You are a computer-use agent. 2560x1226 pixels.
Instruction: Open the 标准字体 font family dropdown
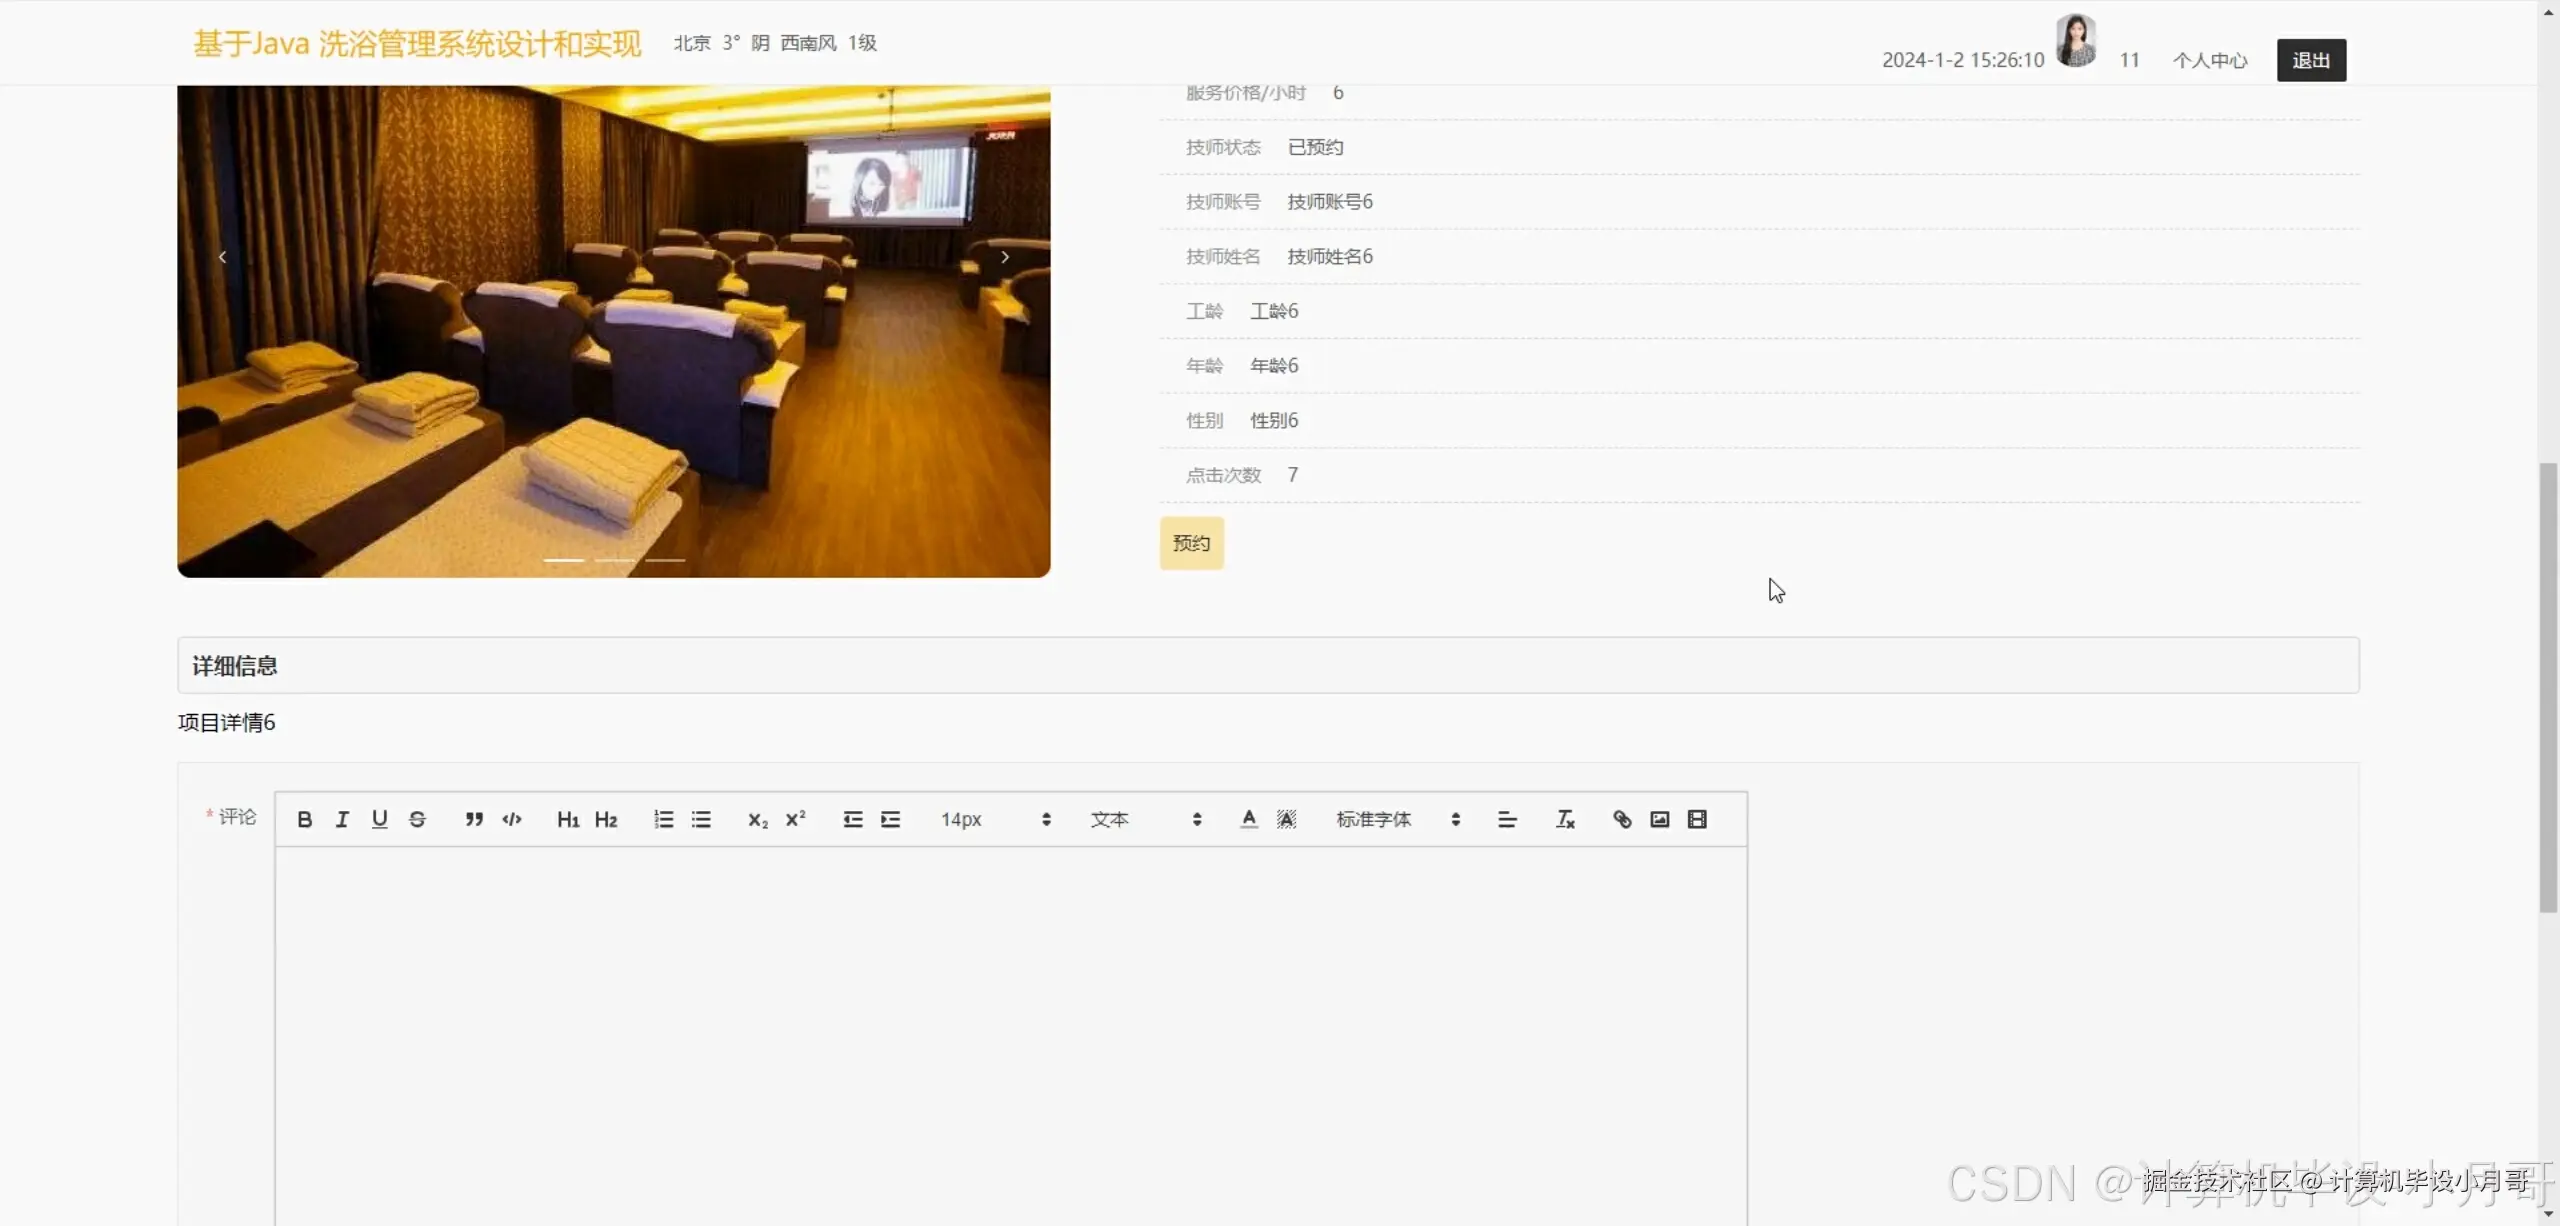[1397, 819]
